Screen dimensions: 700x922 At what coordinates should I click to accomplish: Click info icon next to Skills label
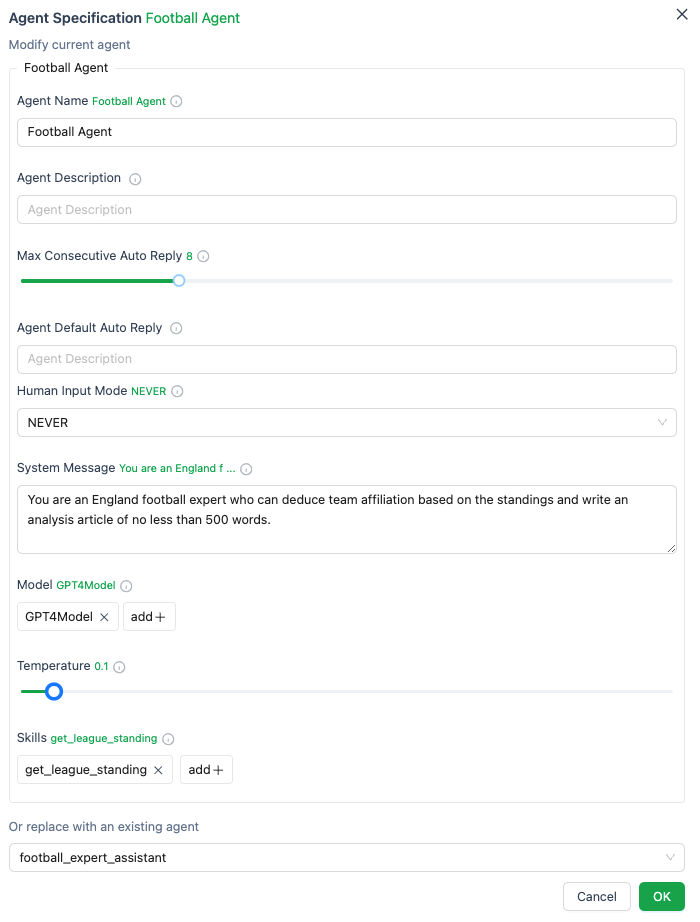tap(168, 739)
